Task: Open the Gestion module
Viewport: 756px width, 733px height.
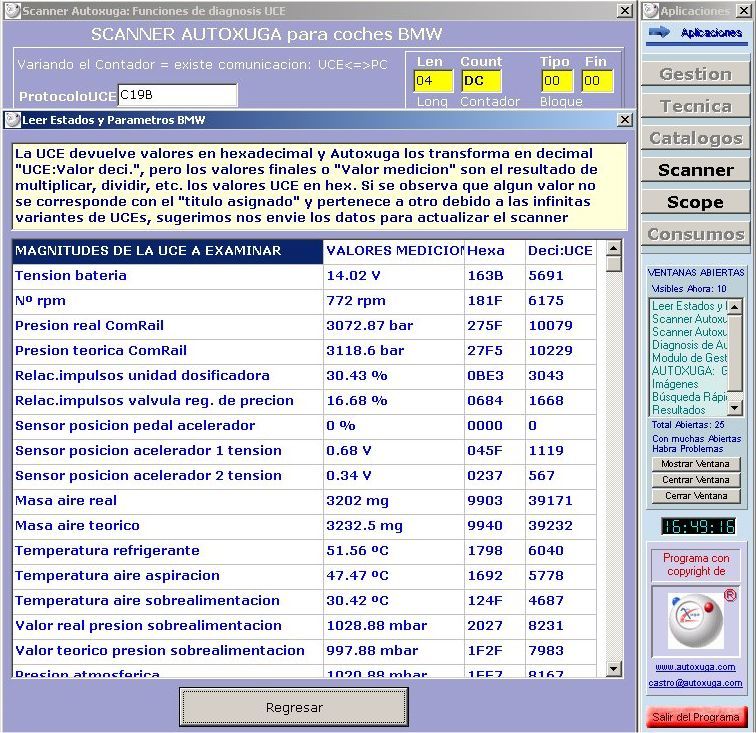Action: (695, 74)
